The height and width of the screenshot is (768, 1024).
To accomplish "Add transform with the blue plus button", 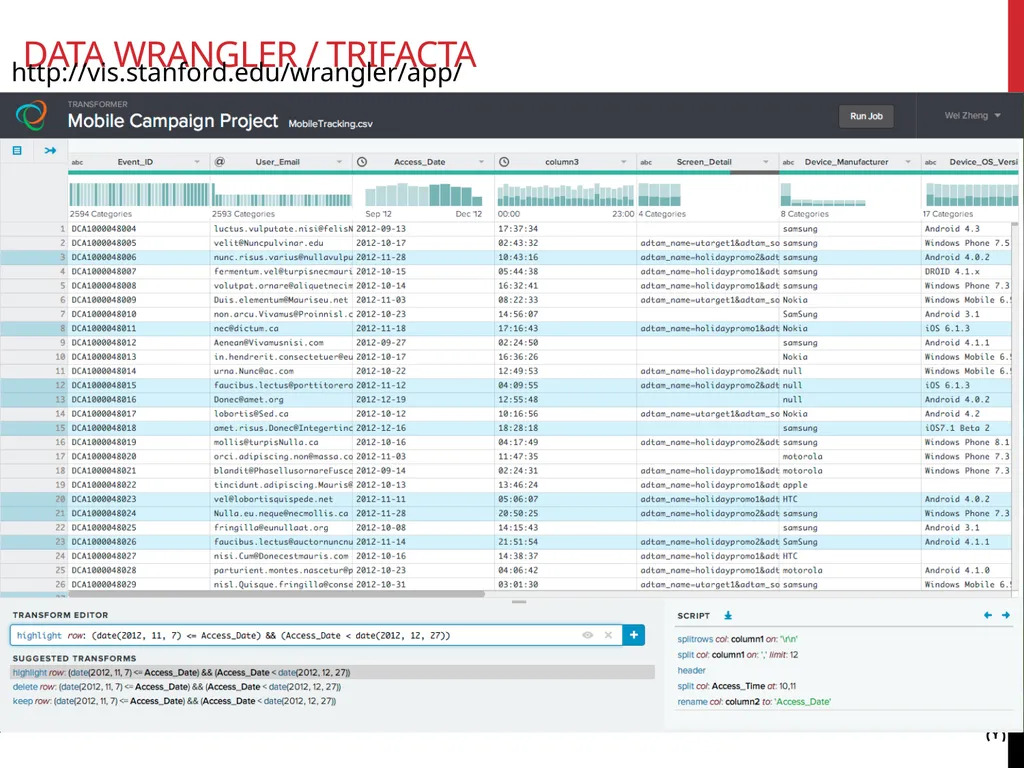I will (633, 635).
